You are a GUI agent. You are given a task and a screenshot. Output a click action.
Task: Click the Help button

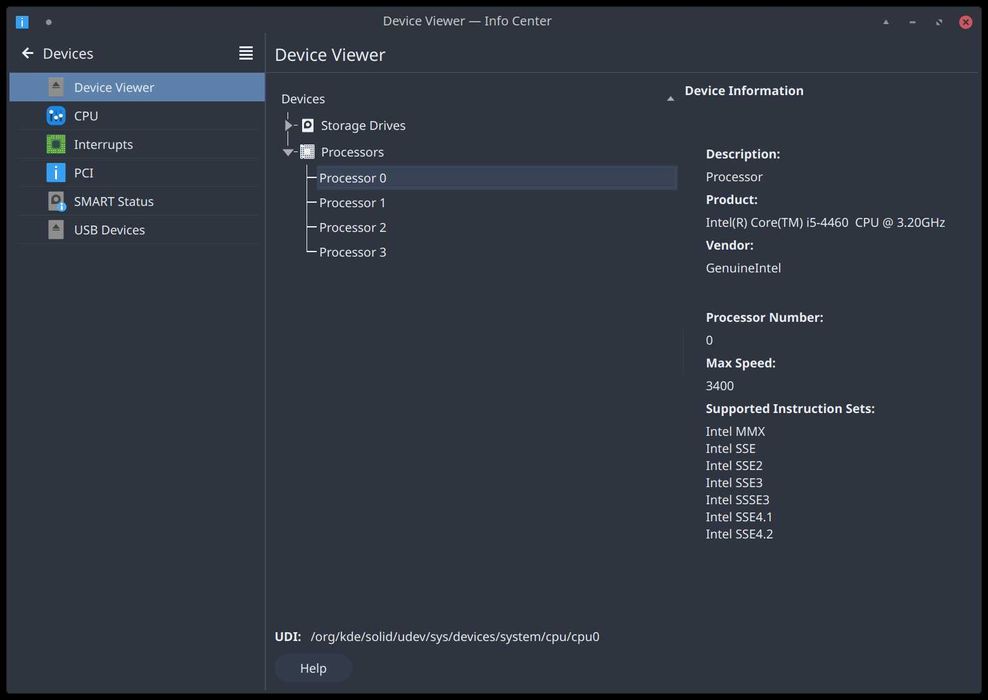[313, 668]
